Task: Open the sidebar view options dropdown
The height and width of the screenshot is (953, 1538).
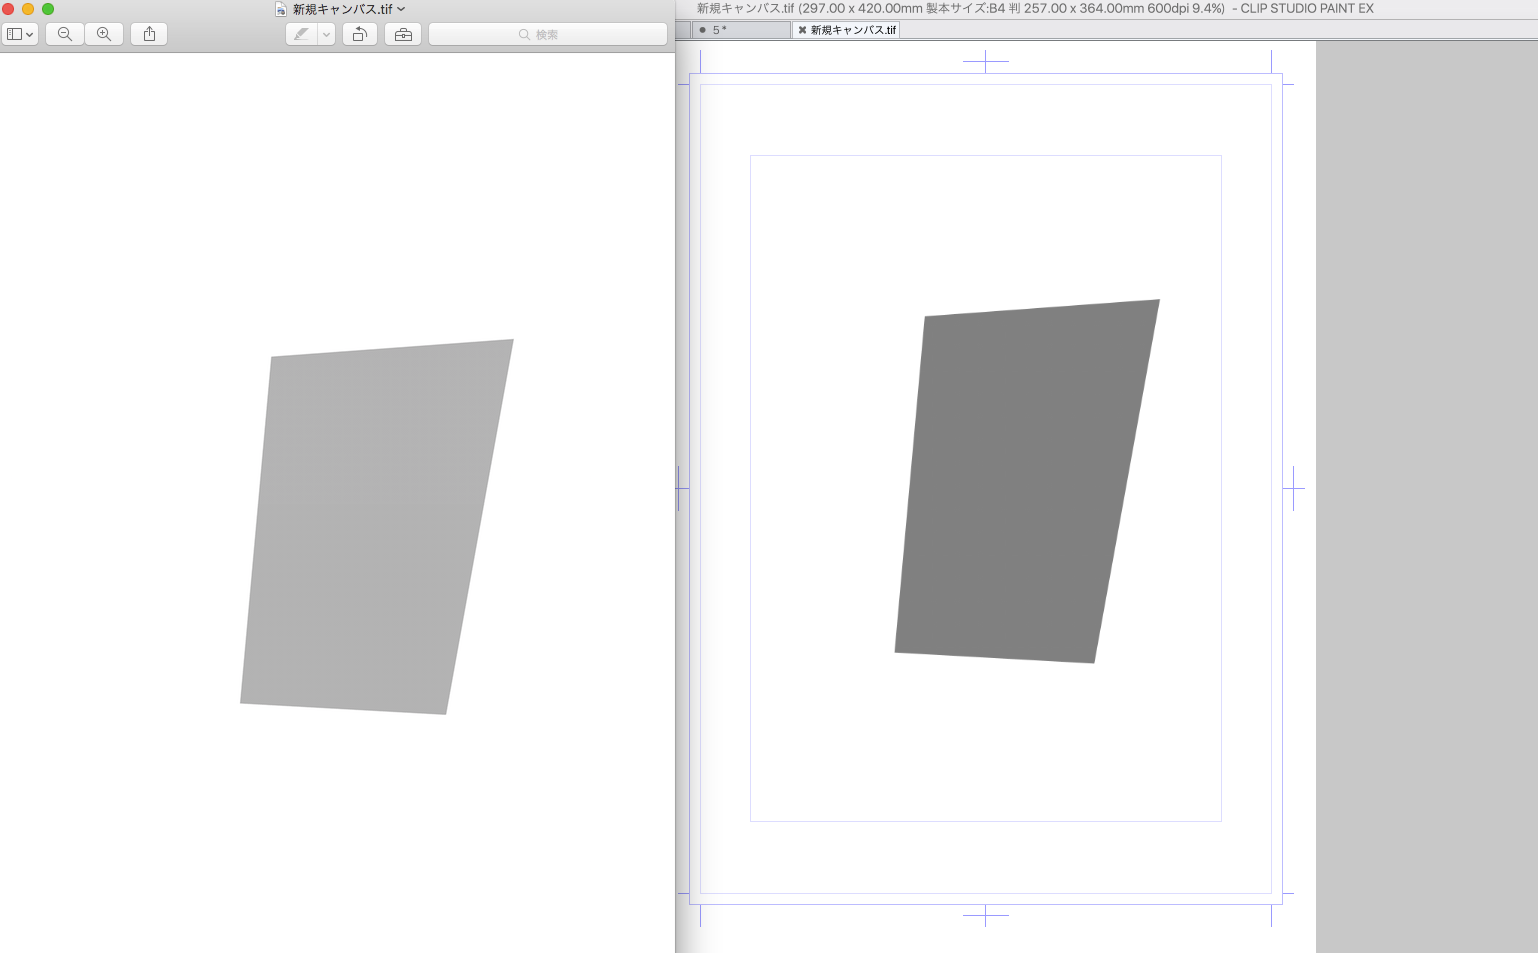Action: [x=20, y=34]
